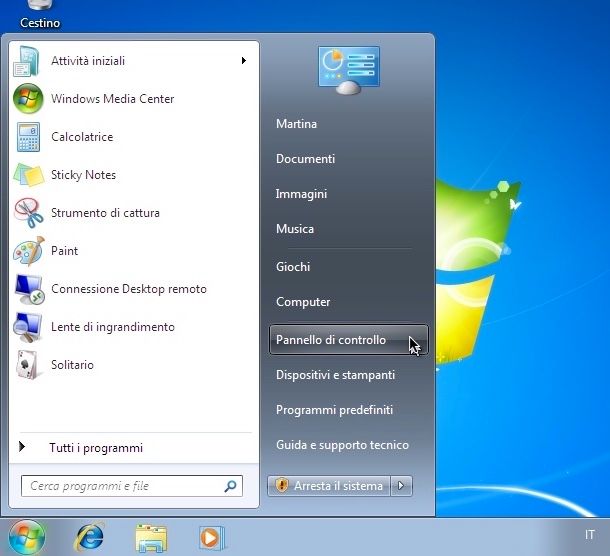Click the Start orb button
Viewport: 610px width, 556px height.
click(27, 537)
